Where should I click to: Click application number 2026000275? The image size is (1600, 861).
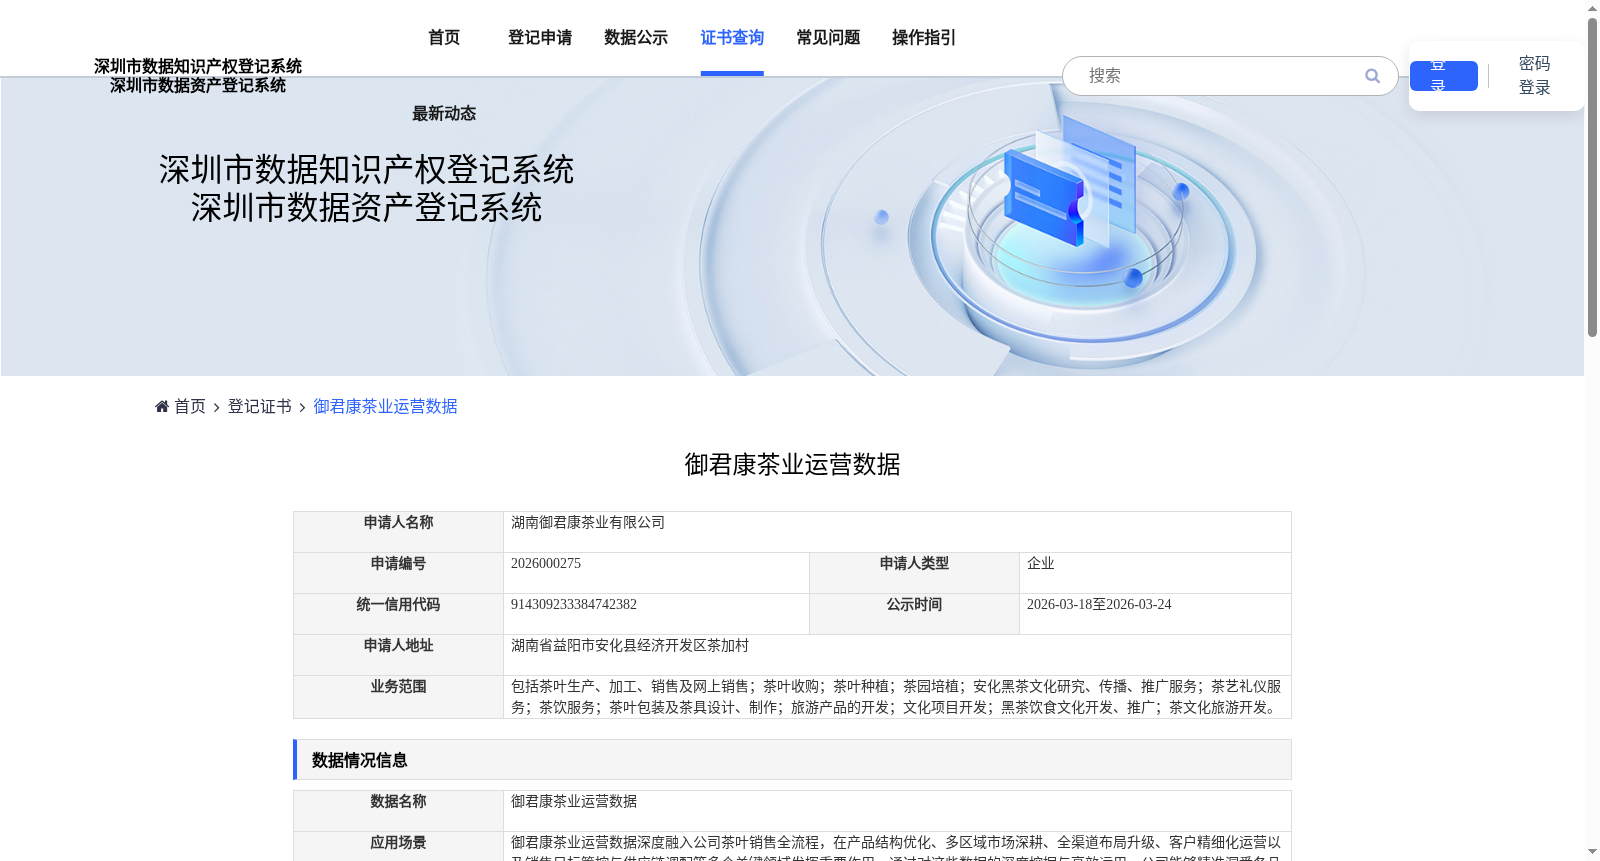point(546,564)
